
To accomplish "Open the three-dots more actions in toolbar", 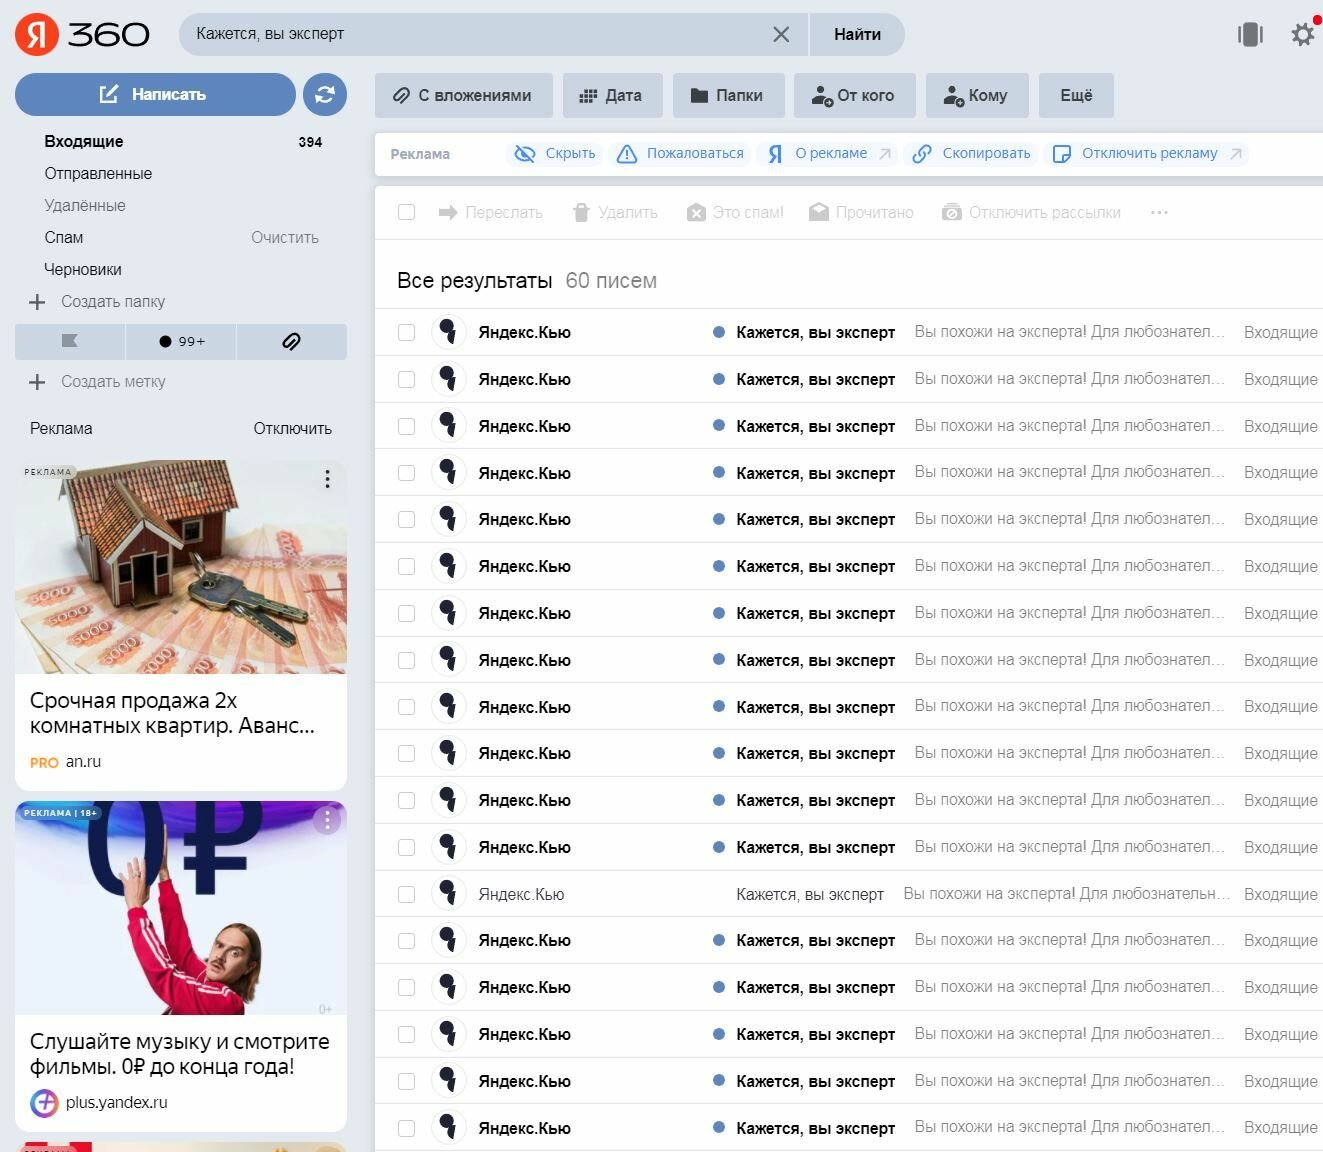I will 1159,212.
